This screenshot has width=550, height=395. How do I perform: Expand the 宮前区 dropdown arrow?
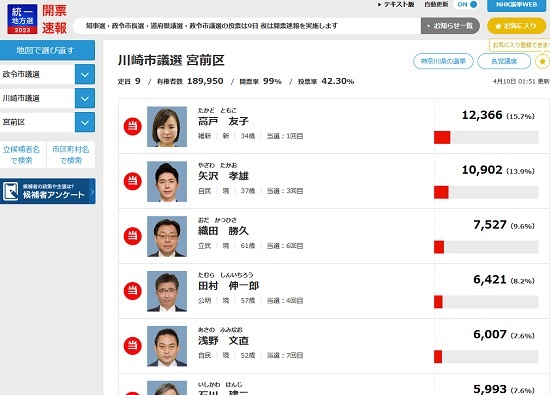click(85, 122)
